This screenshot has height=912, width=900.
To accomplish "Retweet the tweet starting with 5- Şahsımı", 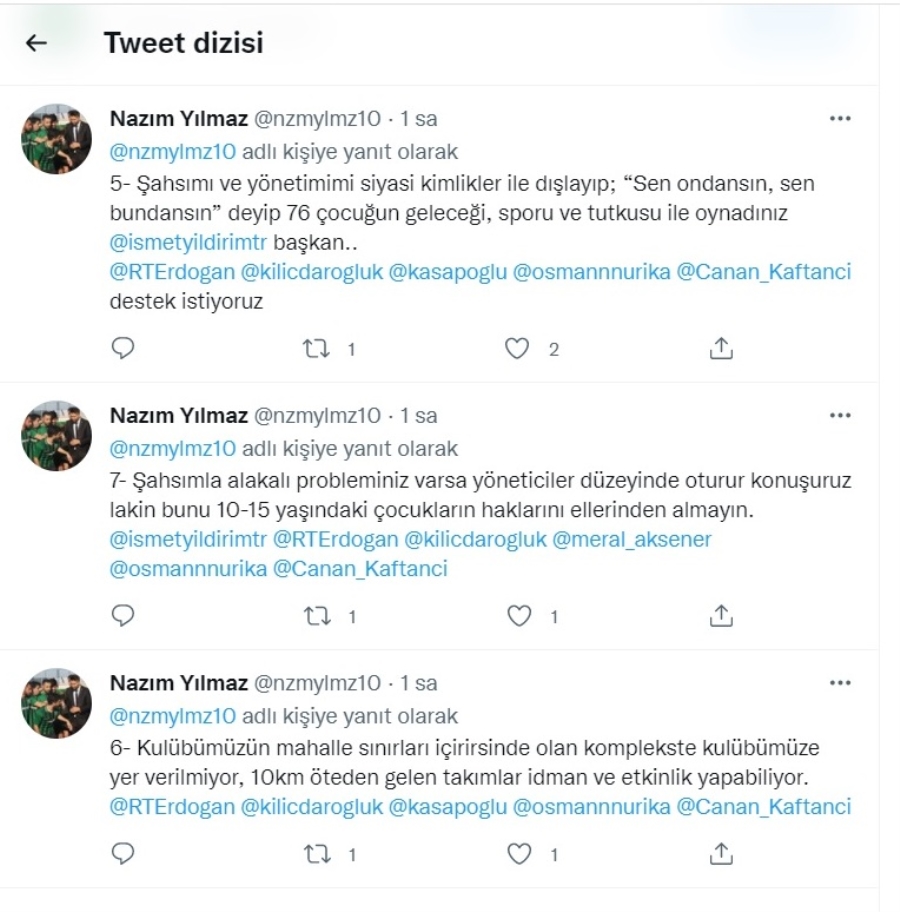I will (x=316, y=349).
